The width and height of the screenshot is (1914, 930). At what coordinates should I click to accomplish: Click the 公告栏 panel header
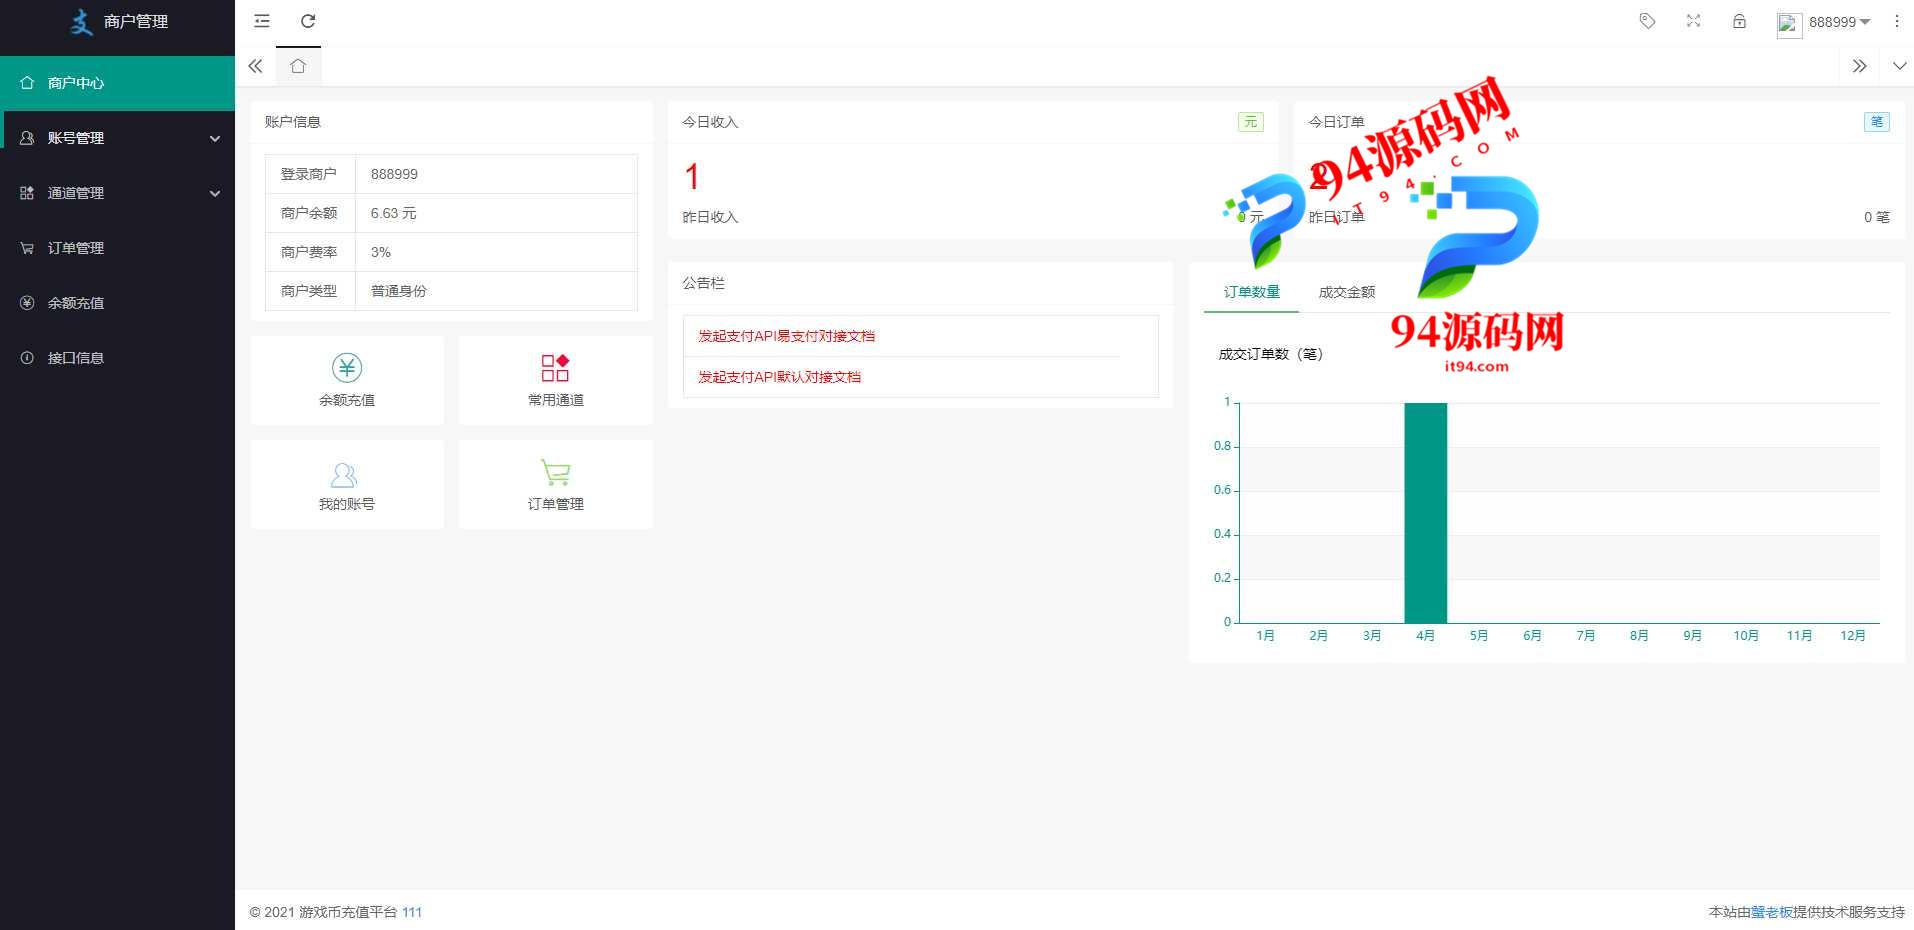click(x=703, y=283)
